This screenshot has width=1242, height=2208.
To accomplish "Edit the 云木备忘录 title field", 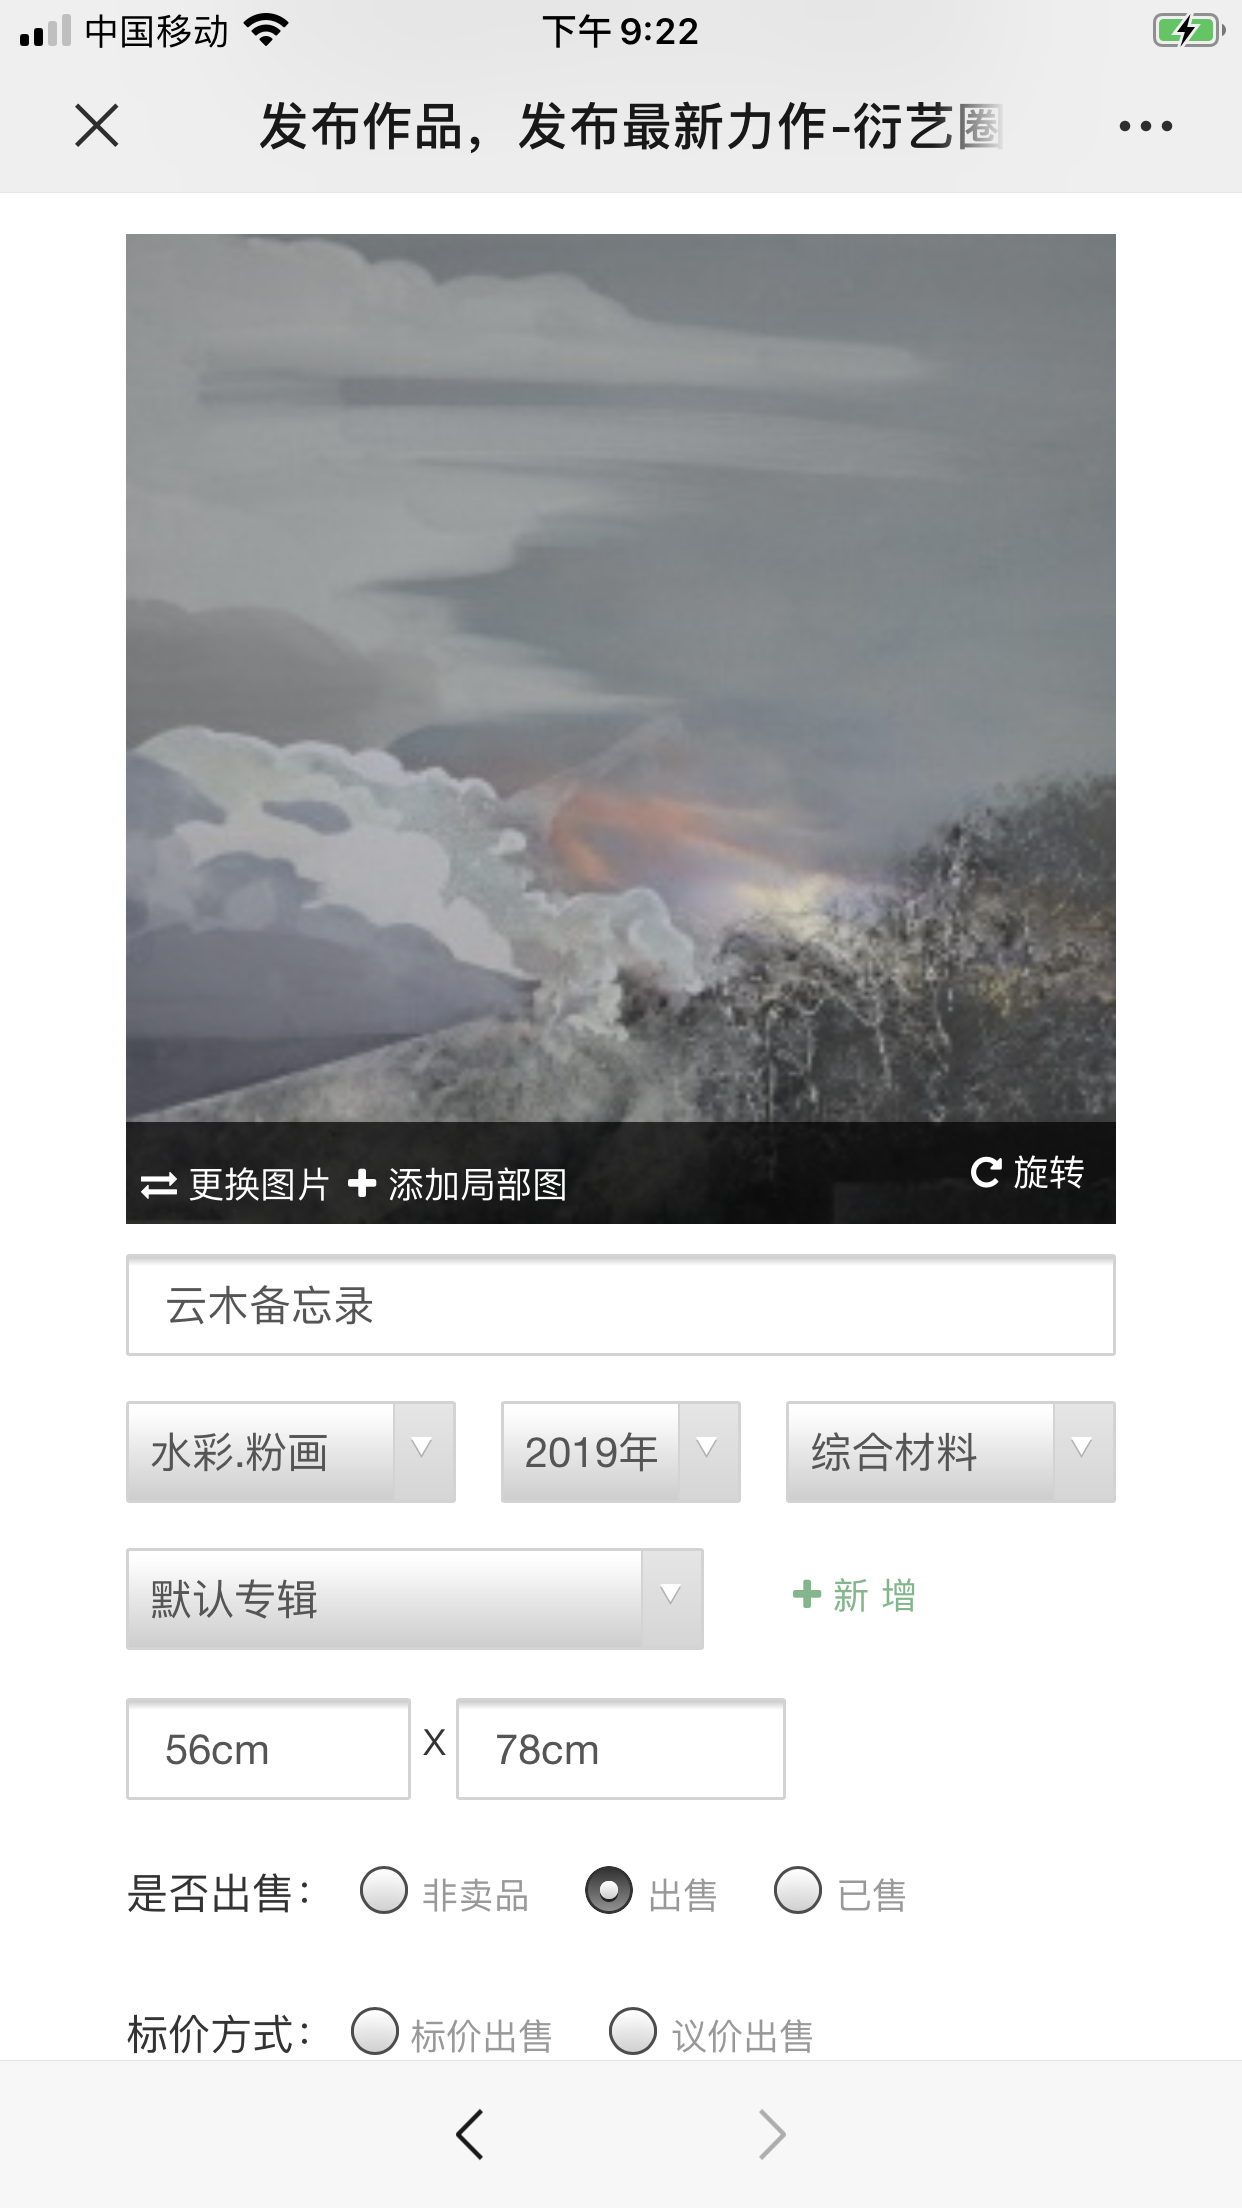I will (x=621, y=1305).
